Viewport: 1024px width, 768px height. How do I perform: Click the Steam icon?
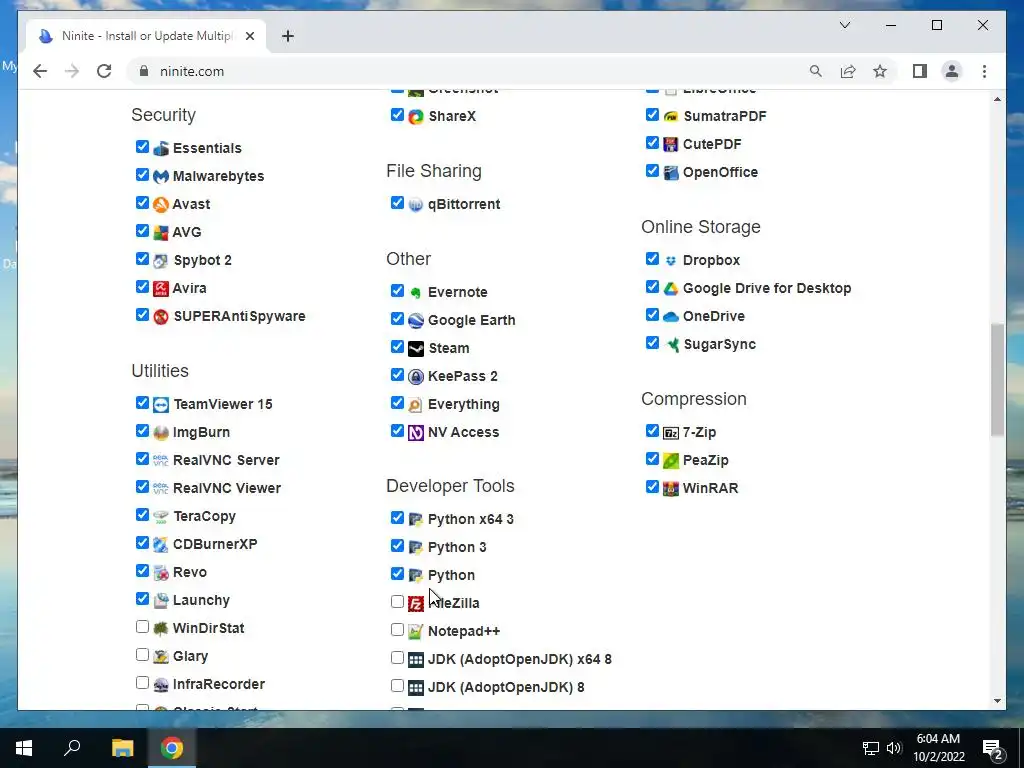pyautogui.click(x=416, y=349)
